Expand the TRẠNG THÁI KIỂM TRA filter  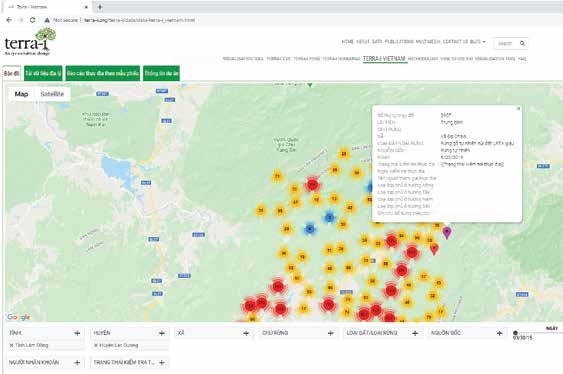pos(162,363)
